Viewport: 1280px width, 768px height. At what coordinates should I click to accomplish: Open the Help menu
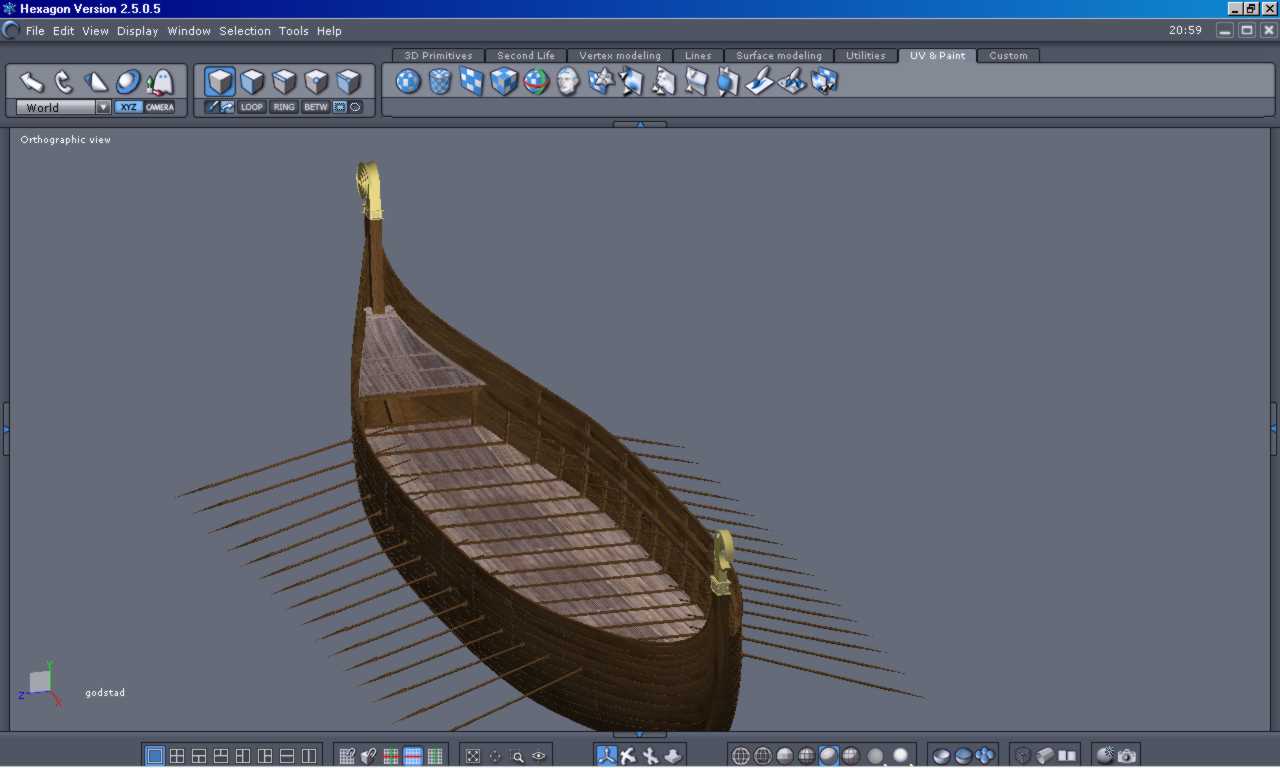click(329, 31)
